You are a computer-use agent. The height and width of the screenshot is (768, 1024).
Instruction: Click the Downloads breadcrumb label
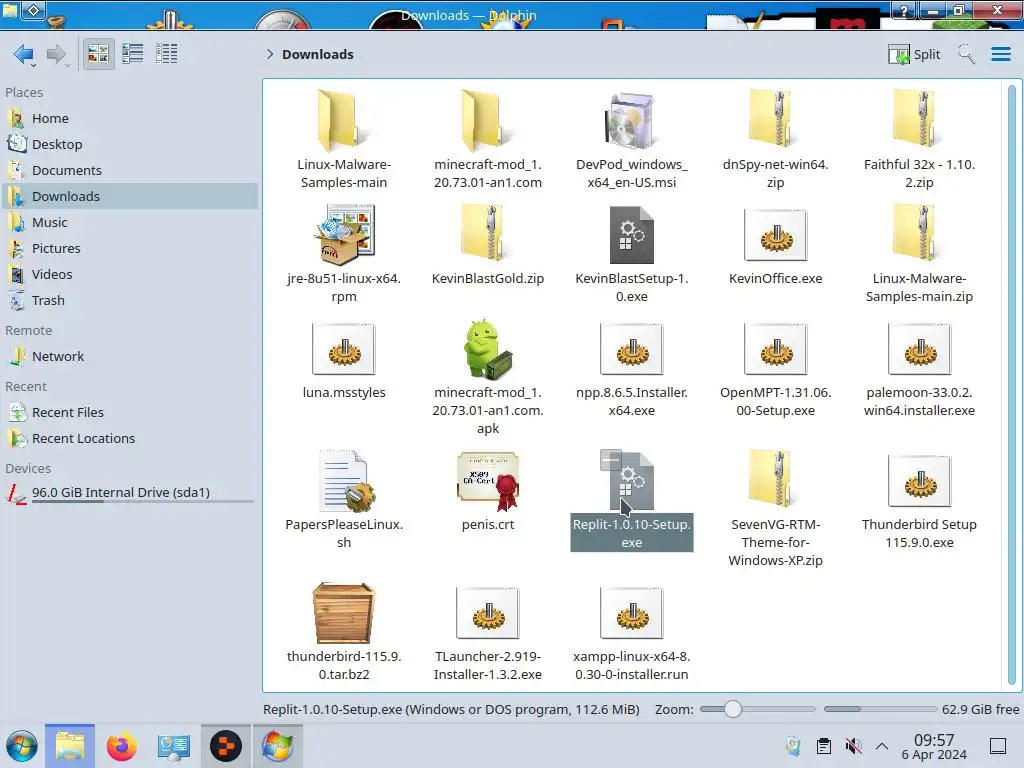tap(318, 54)
